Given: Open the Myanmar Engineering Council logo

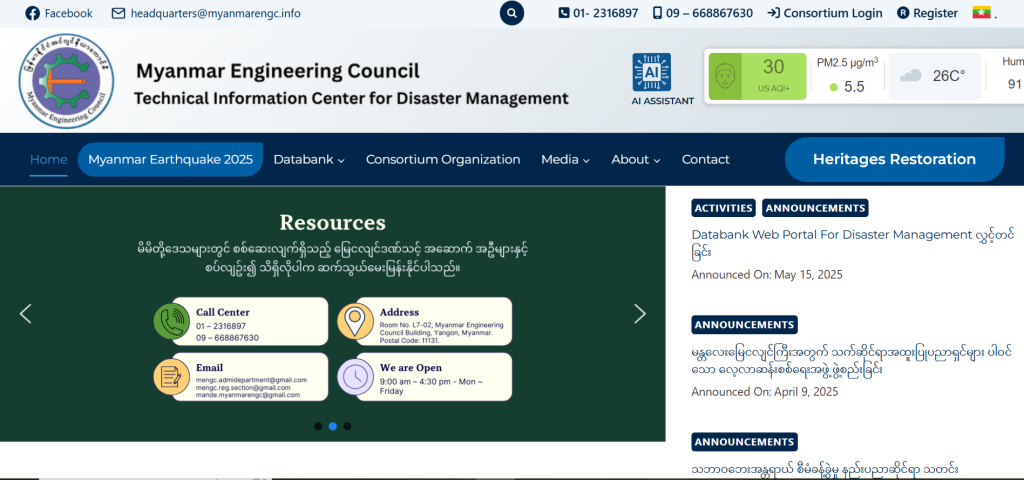Looking at the screenshot, I should click(66, 81).
